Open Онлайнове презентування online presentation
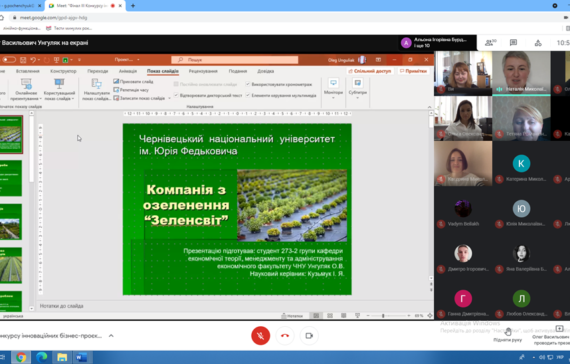570x364 pixels. point(26,89)
